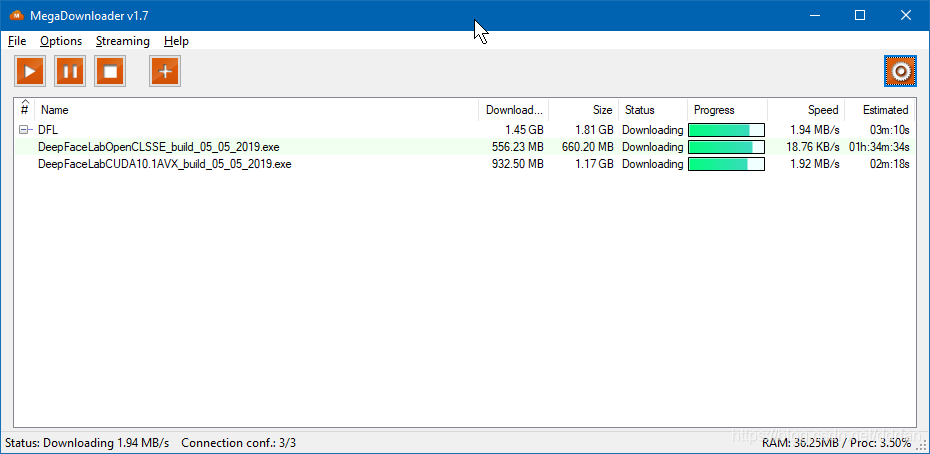Sort by the Estimated column header
Viewport: 930px width, 454px height.
[x=880, y=109]
